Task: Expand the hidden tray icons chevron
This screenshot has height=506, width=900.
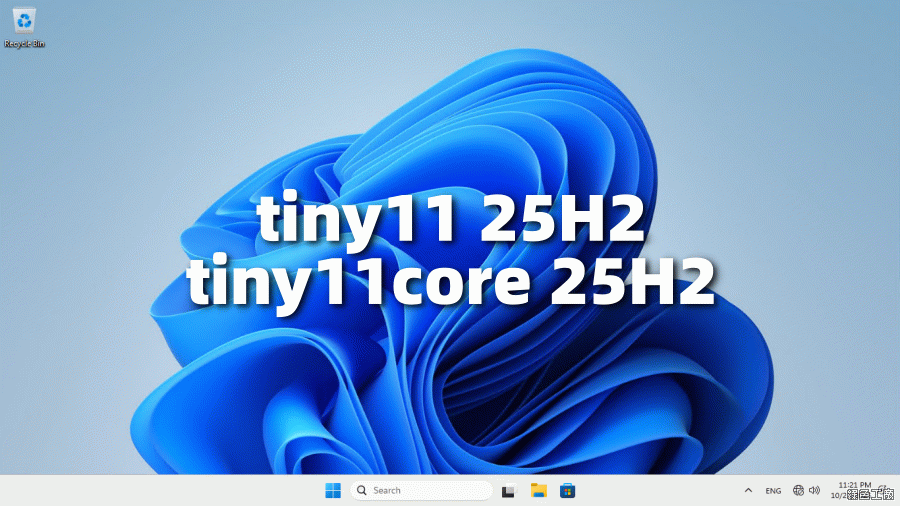Action: point(748,490)
